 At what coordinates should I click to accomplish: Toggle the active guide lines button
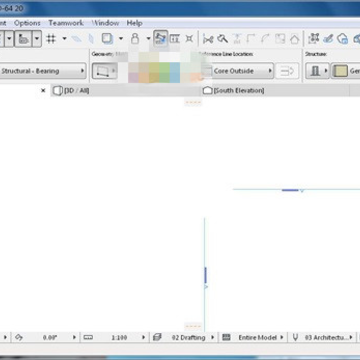(x=160, y=38)
